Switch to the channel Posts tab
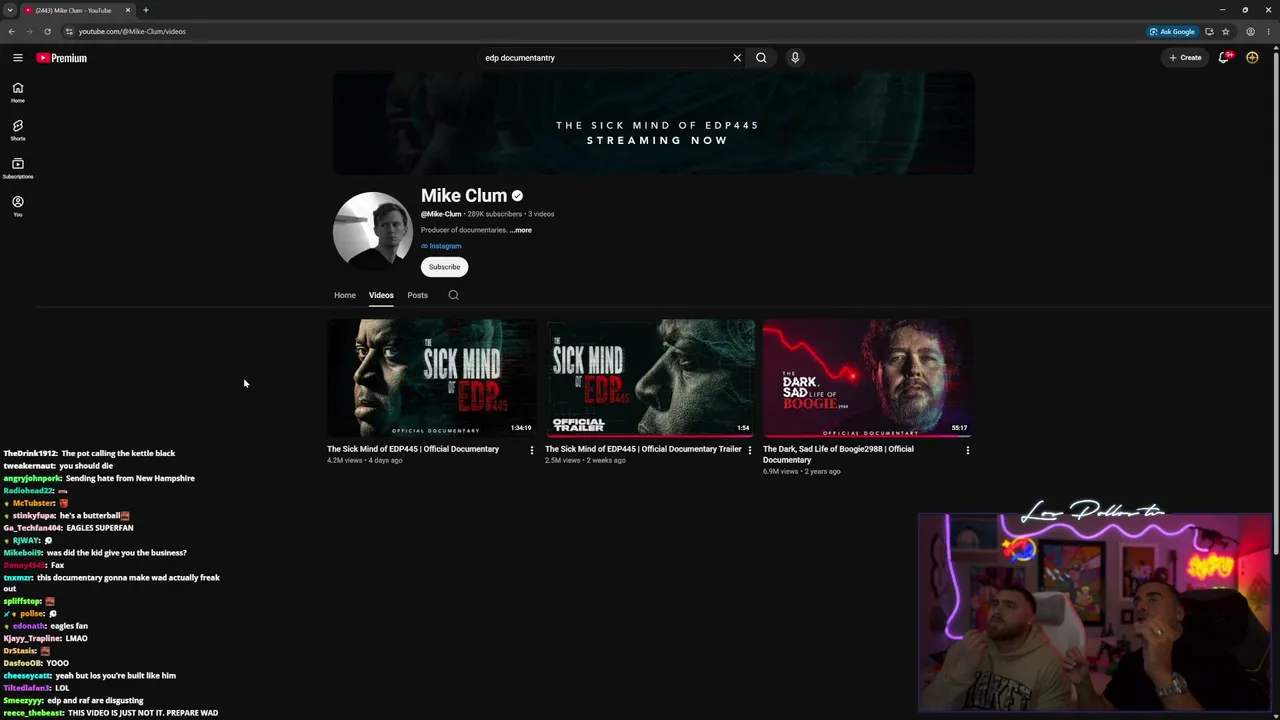 coord(417,295)
